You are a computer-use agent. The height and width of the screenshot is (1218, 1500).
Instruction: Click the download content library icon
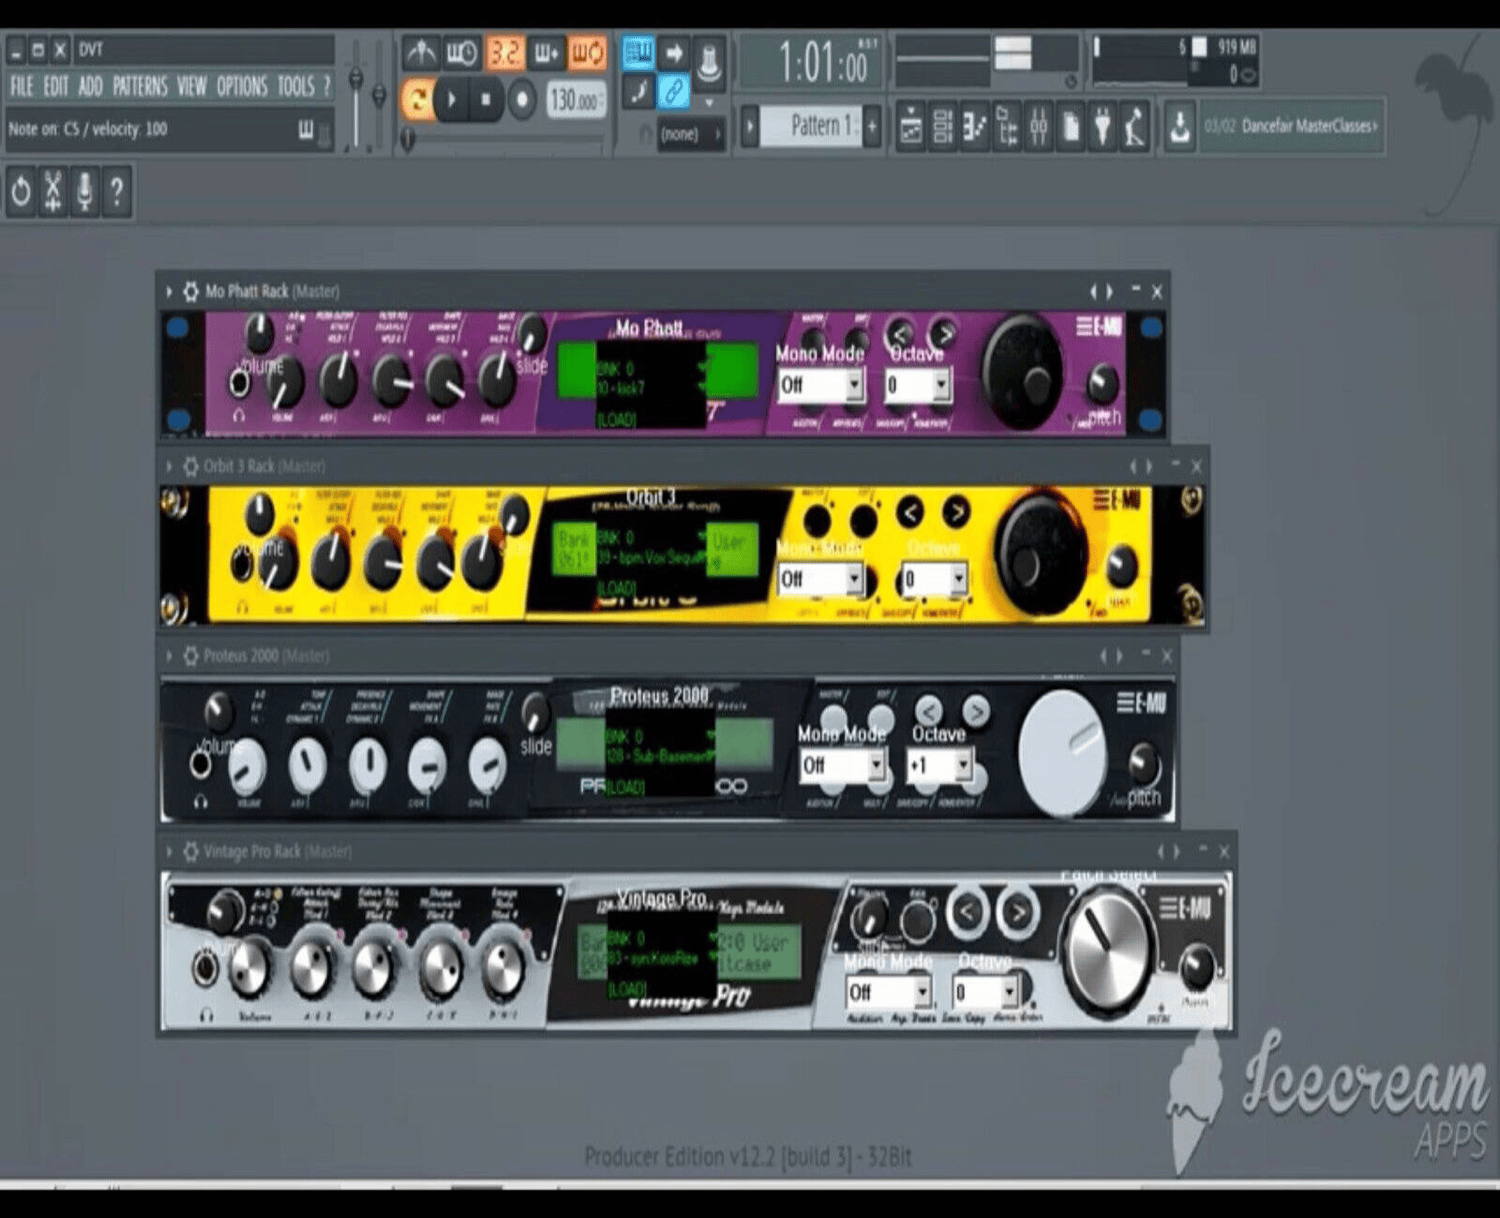[x=1180, y=127]
